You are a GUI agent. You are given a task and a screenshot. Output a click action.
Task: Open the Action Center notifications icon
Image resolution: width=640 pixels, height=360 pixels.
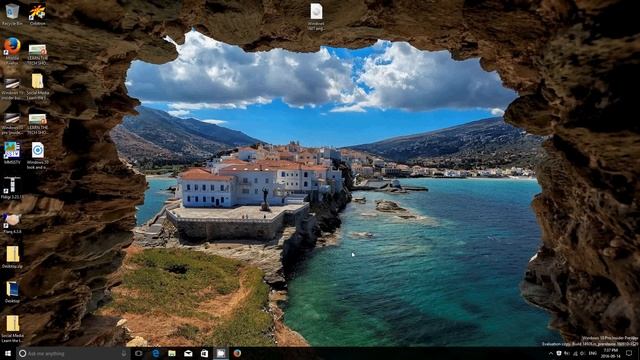pos(629,353)
